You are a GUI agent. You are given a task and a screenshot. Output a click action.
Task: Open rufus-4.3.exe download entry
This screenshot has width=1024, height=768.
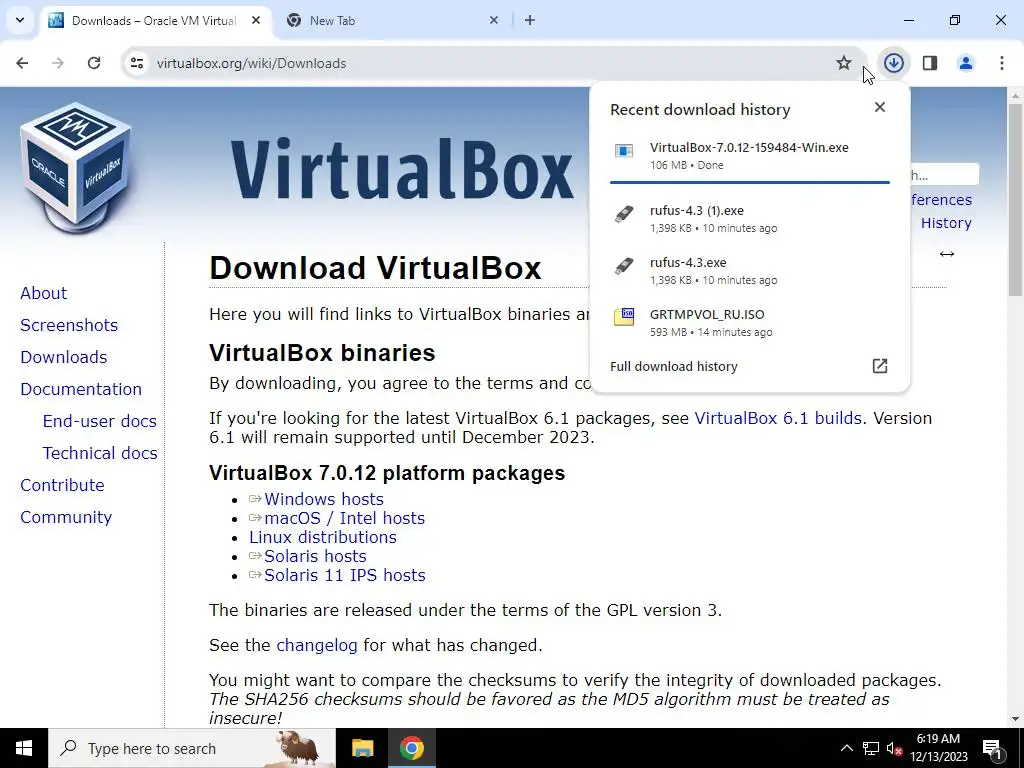point(749,270)
